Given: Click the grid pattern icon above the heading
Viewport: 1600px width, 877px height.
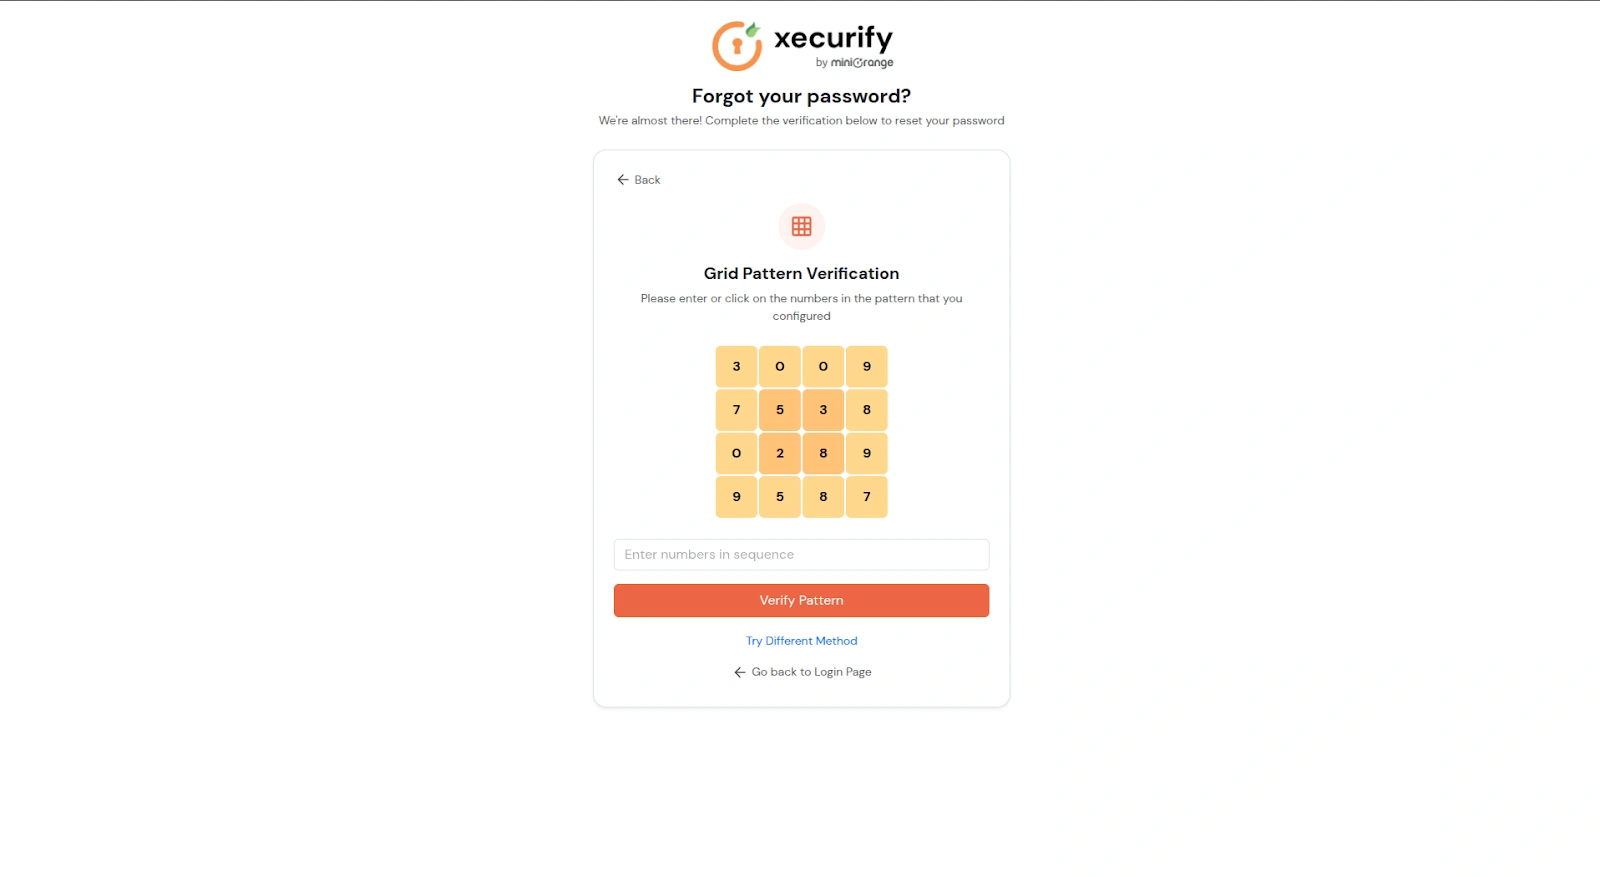Looking at the screenshot, I should 801,227.
